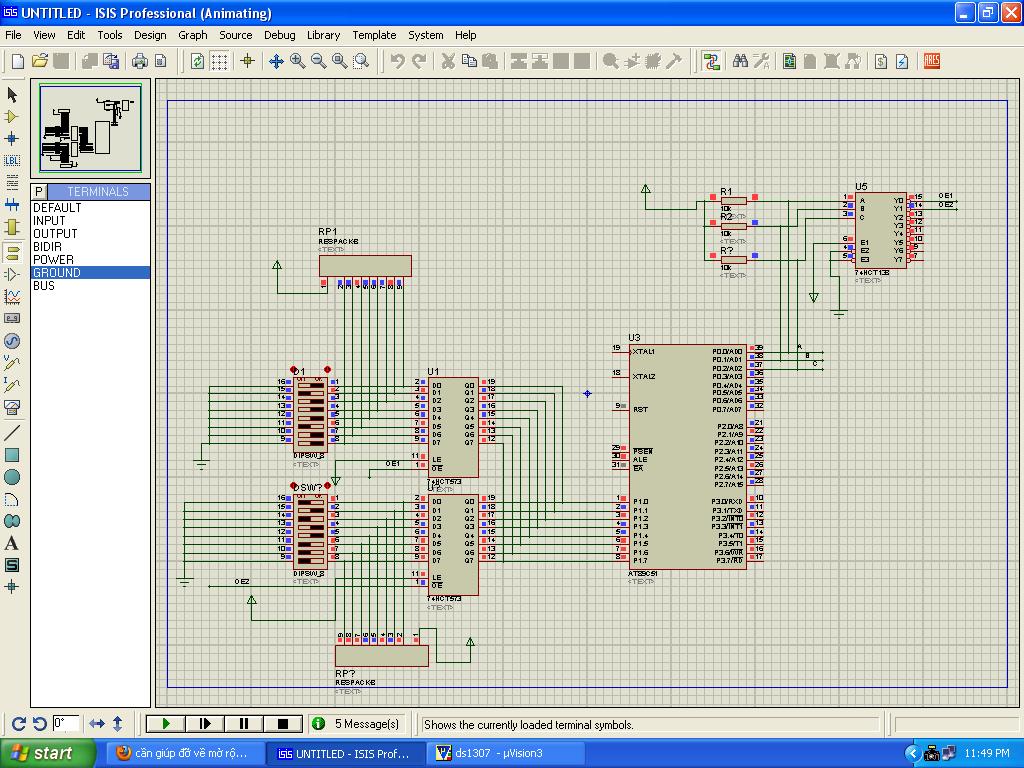Click the '5 Message(s)' simulation log

point(366,723)
